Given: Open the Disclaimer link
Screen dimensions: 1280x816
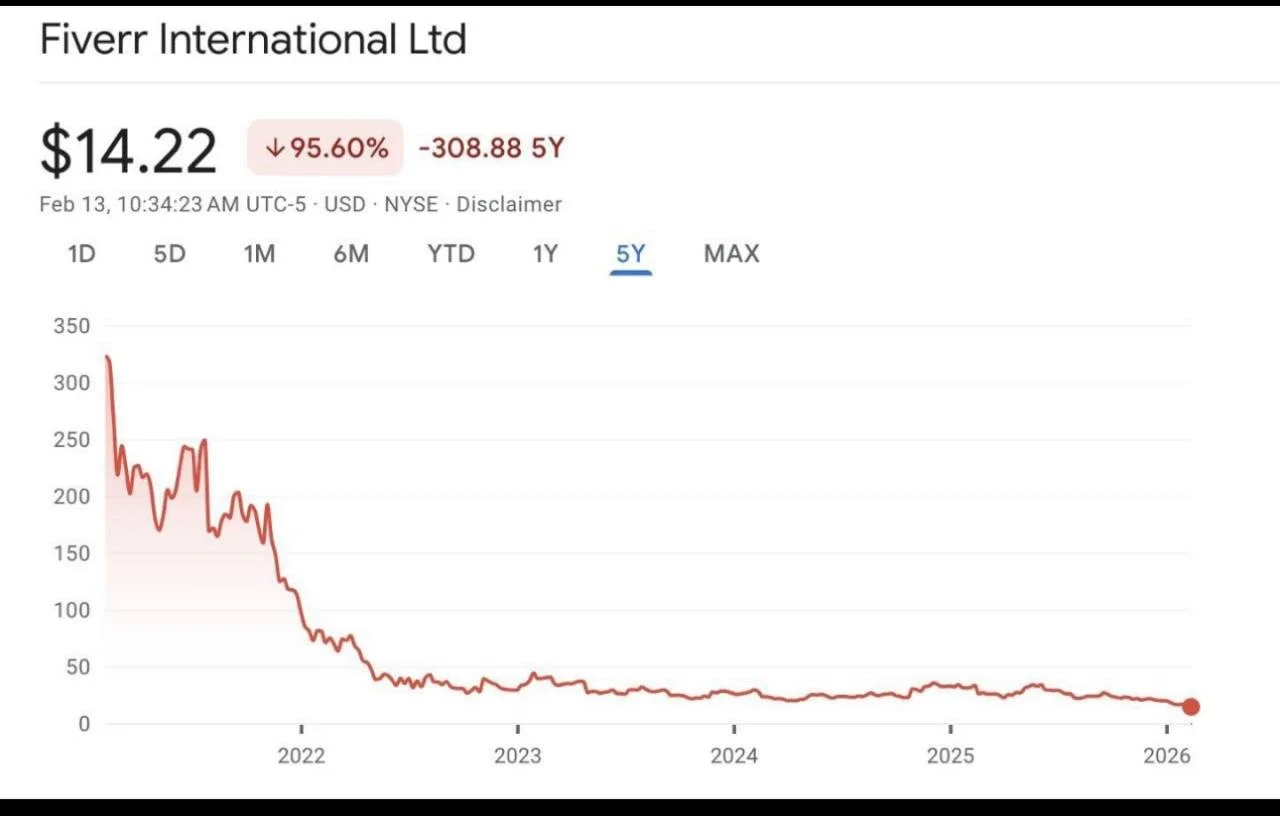Looking at the screenshot, I should tap(509, 204).
